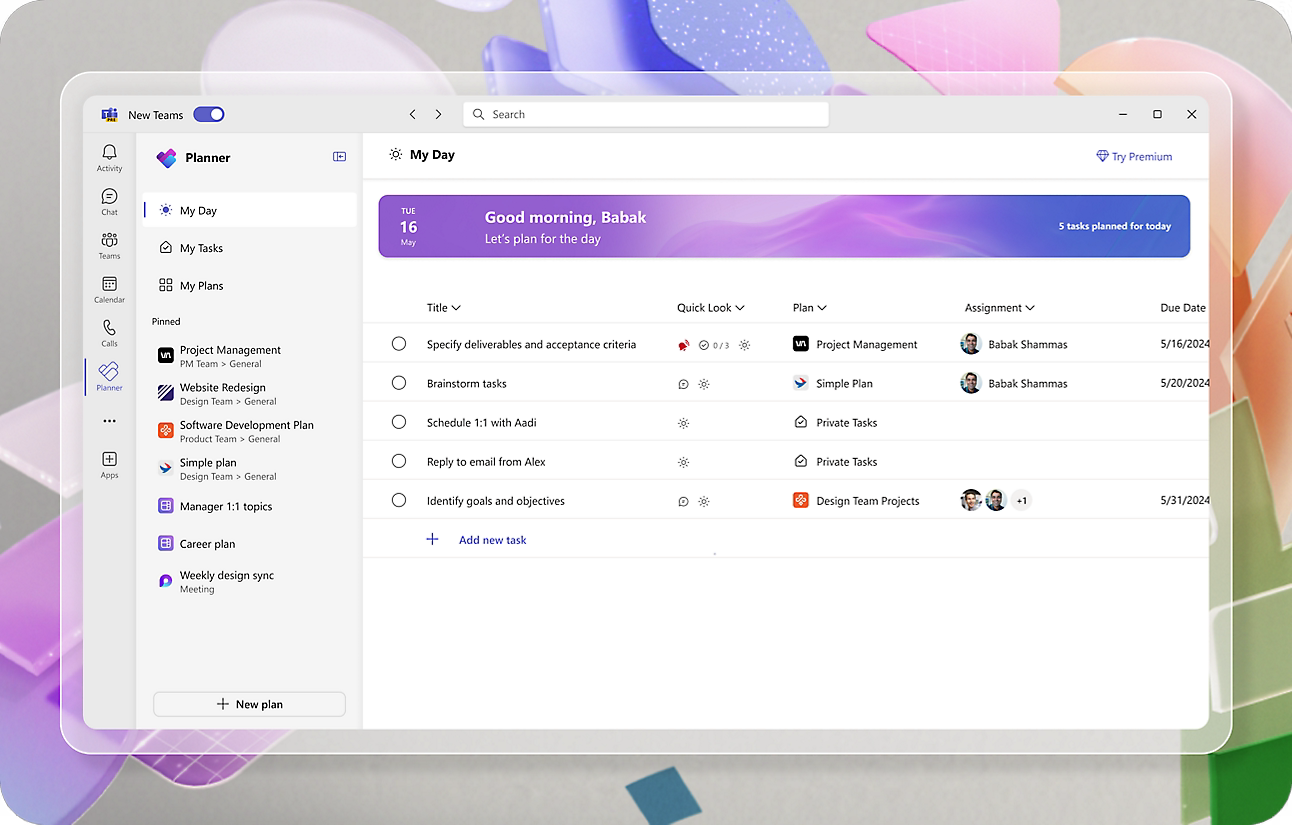Open the My Plans view
The image size is (1292, 825).
tap(200, 285)
